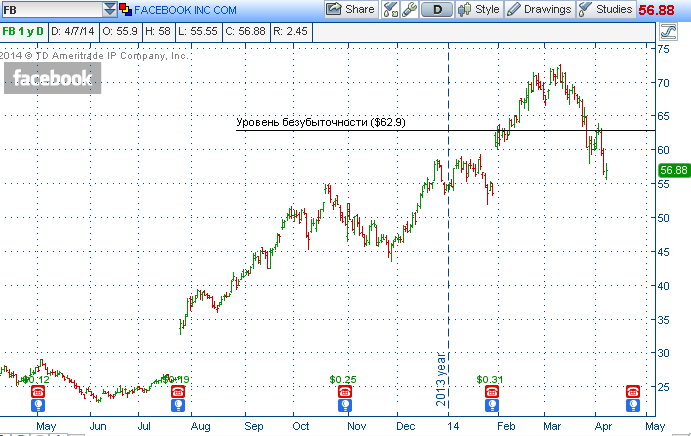Open chart settings wrench icon
This screenshot has width=691, height=436.
(409, 9)
